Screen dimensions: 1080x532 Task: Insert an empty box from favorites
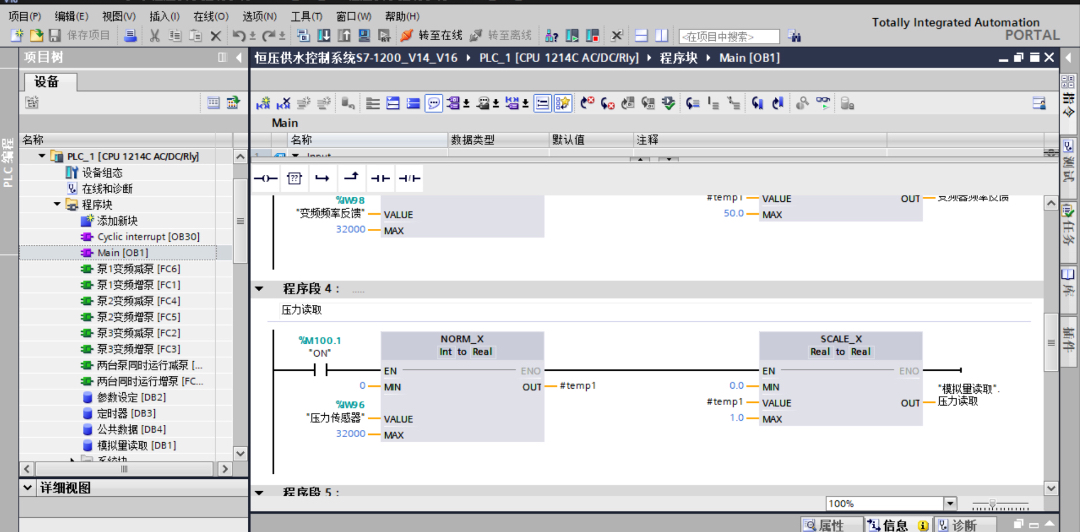click(x=294, y=178)
